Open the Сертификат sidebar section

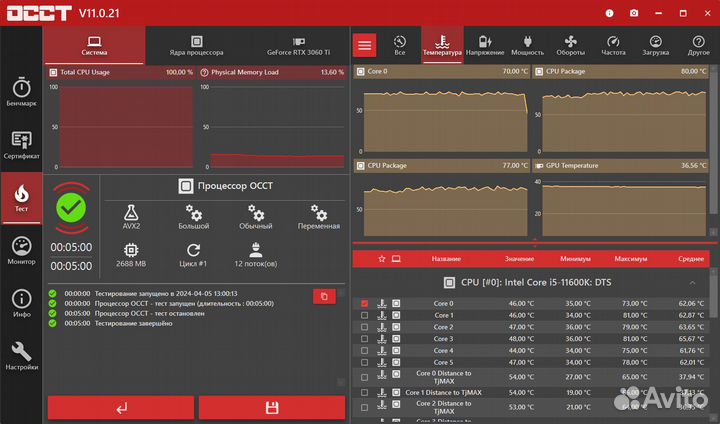21,145
